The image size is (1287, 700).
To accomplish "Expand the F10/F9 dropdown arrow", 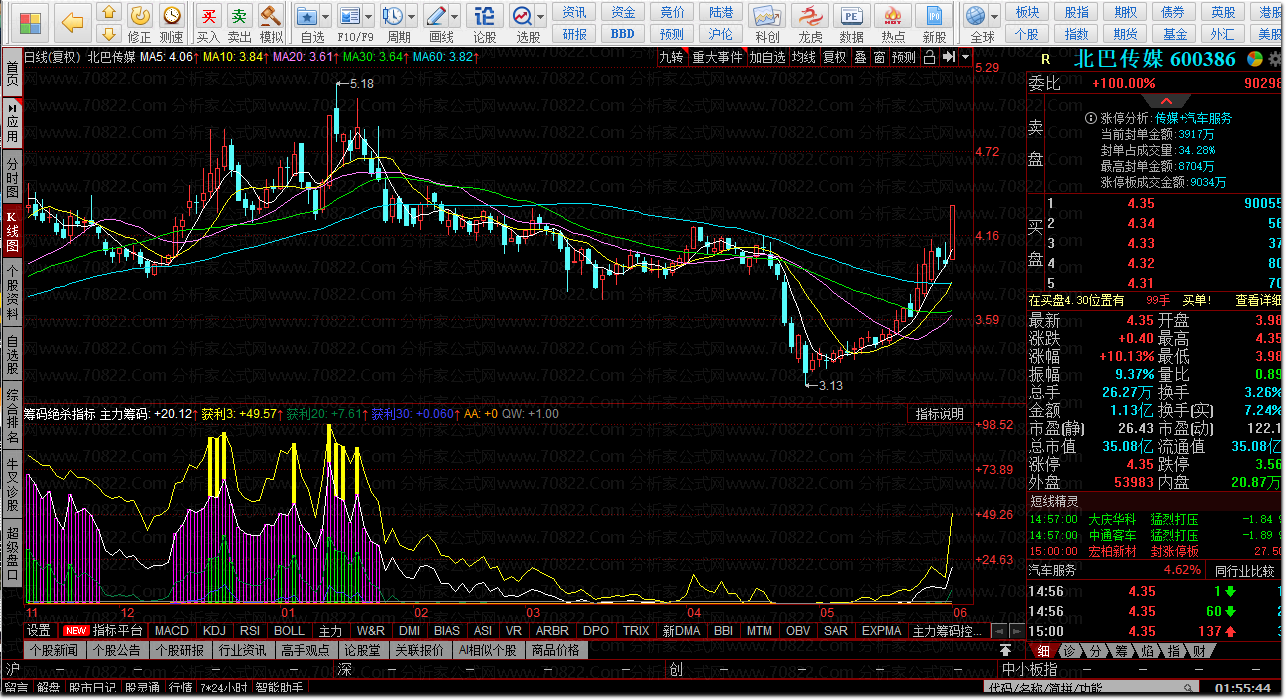I will click(x=369, y=17).
